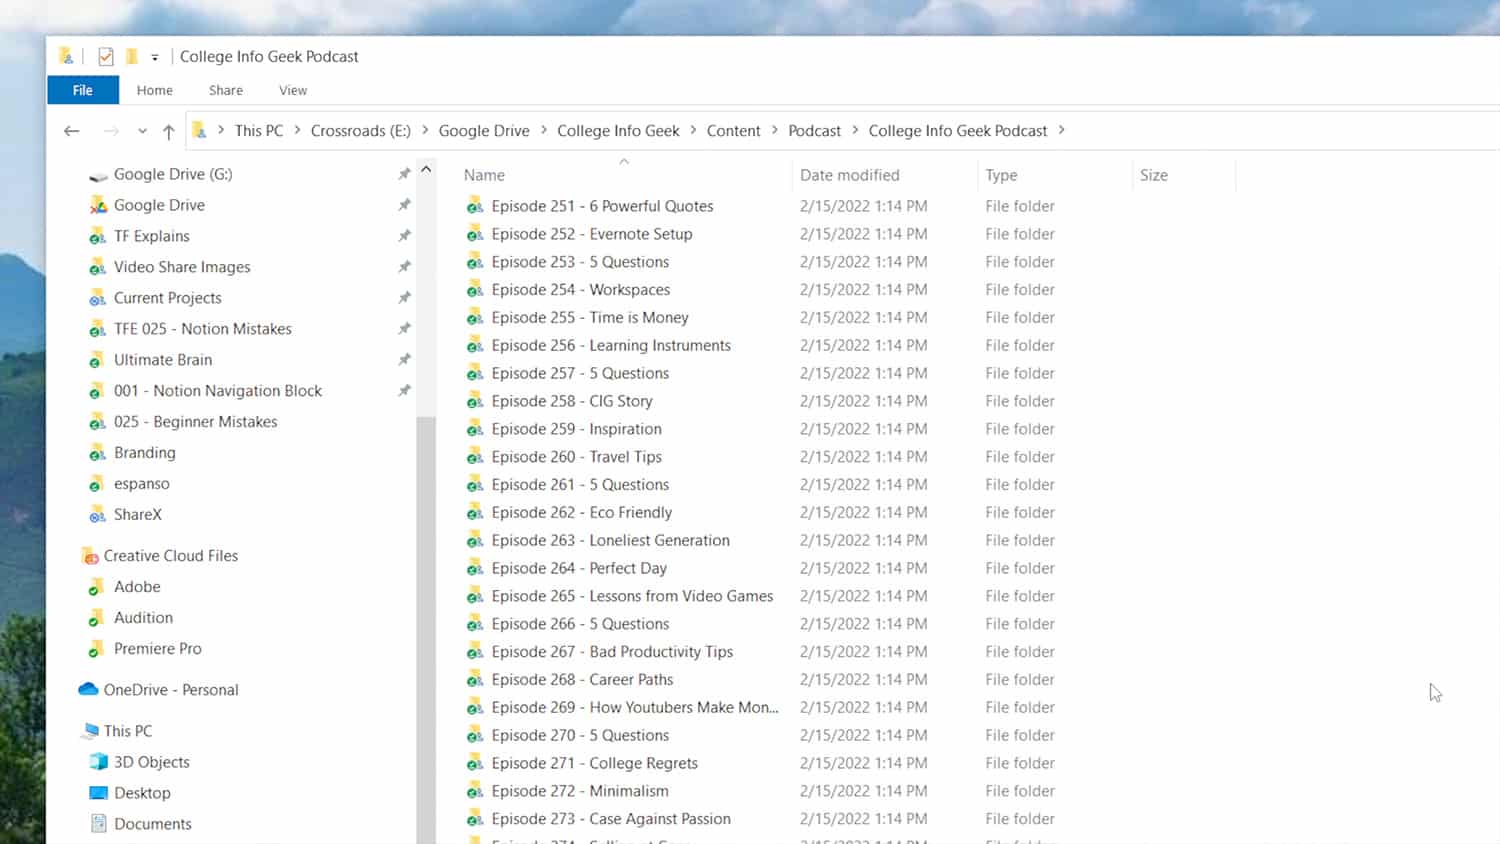
Task: Switch to the View ribbon tab
Action: (x=292, y=90)
